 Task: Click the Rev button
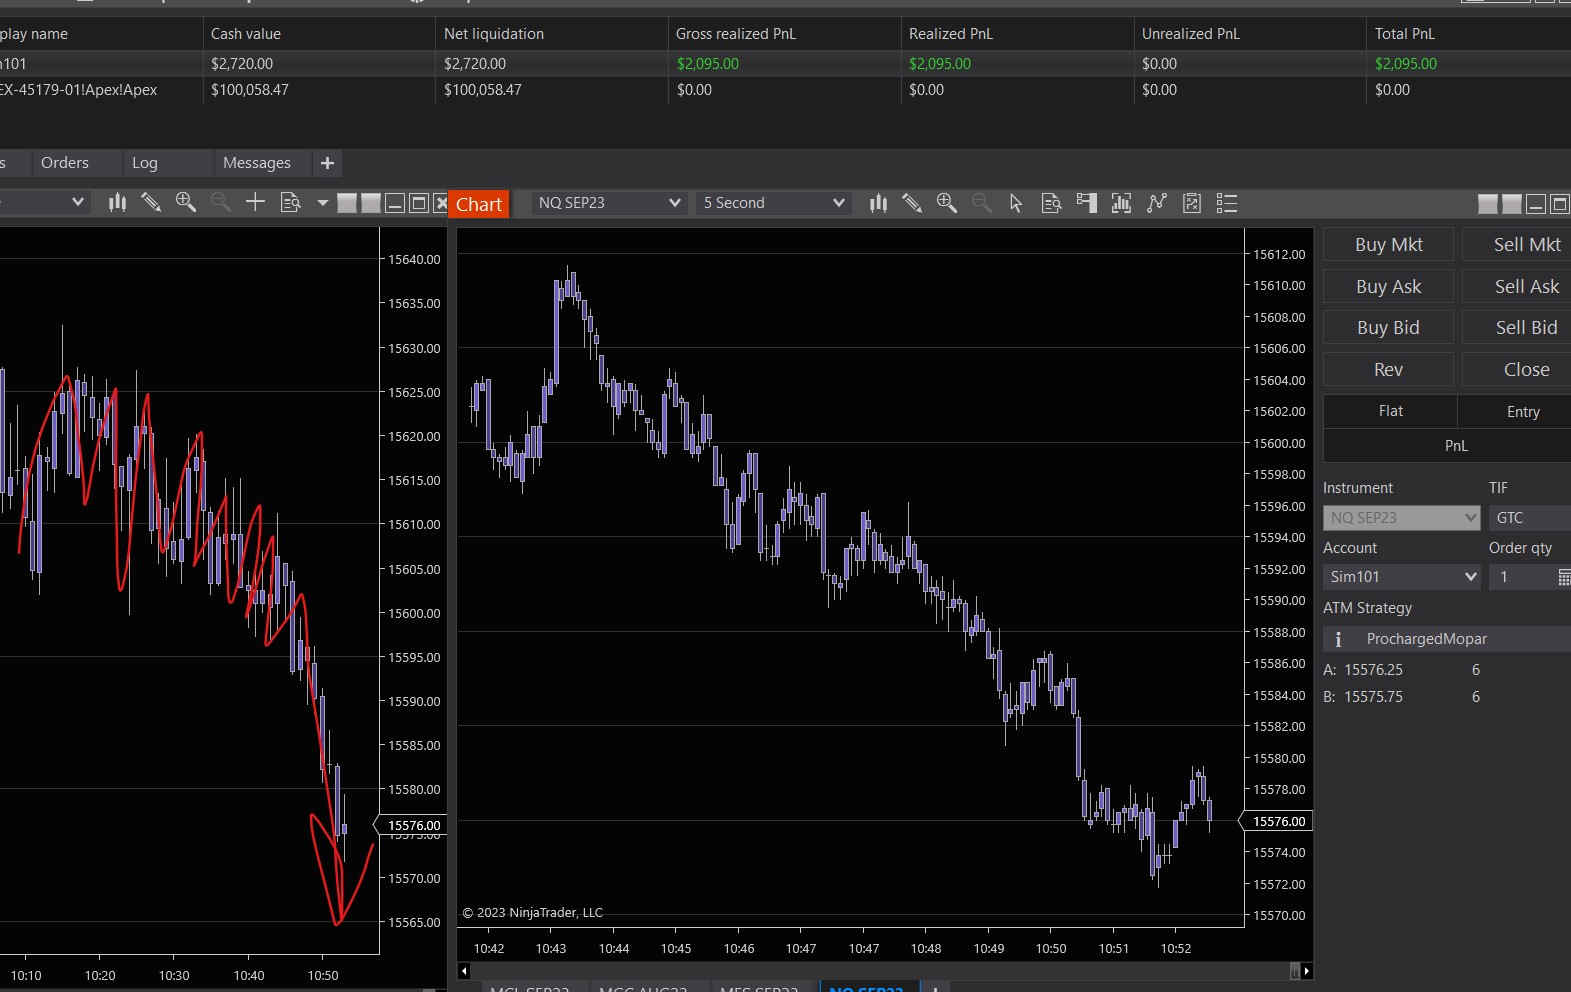tap(1388, 370)
